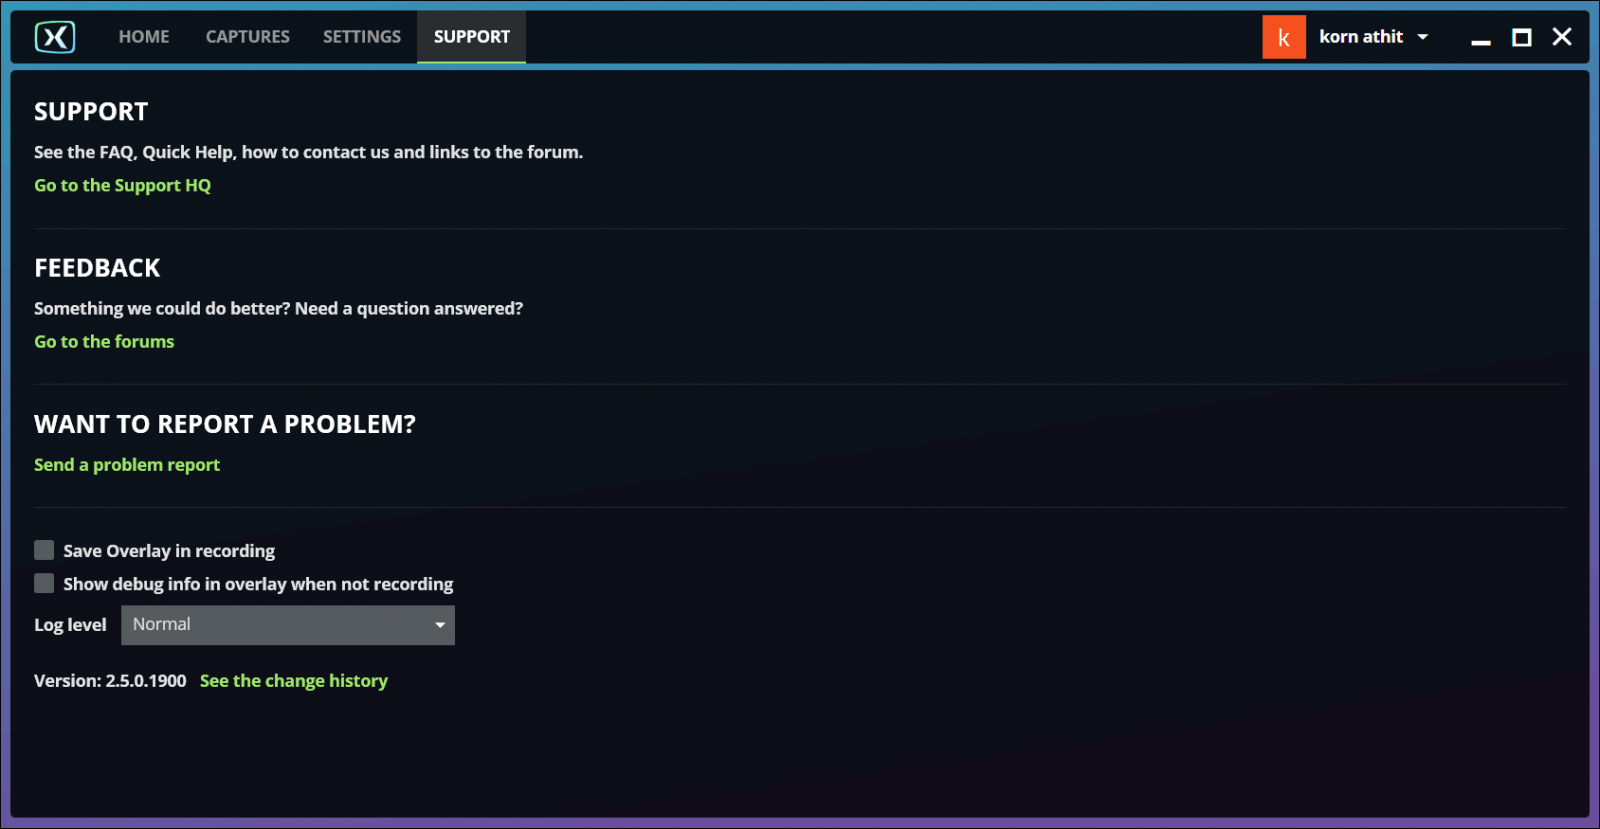The width and height of the screenshot is (1600, 829).
Task: Expand the korn athit account menu arrow
Action: pos(1423,37)
